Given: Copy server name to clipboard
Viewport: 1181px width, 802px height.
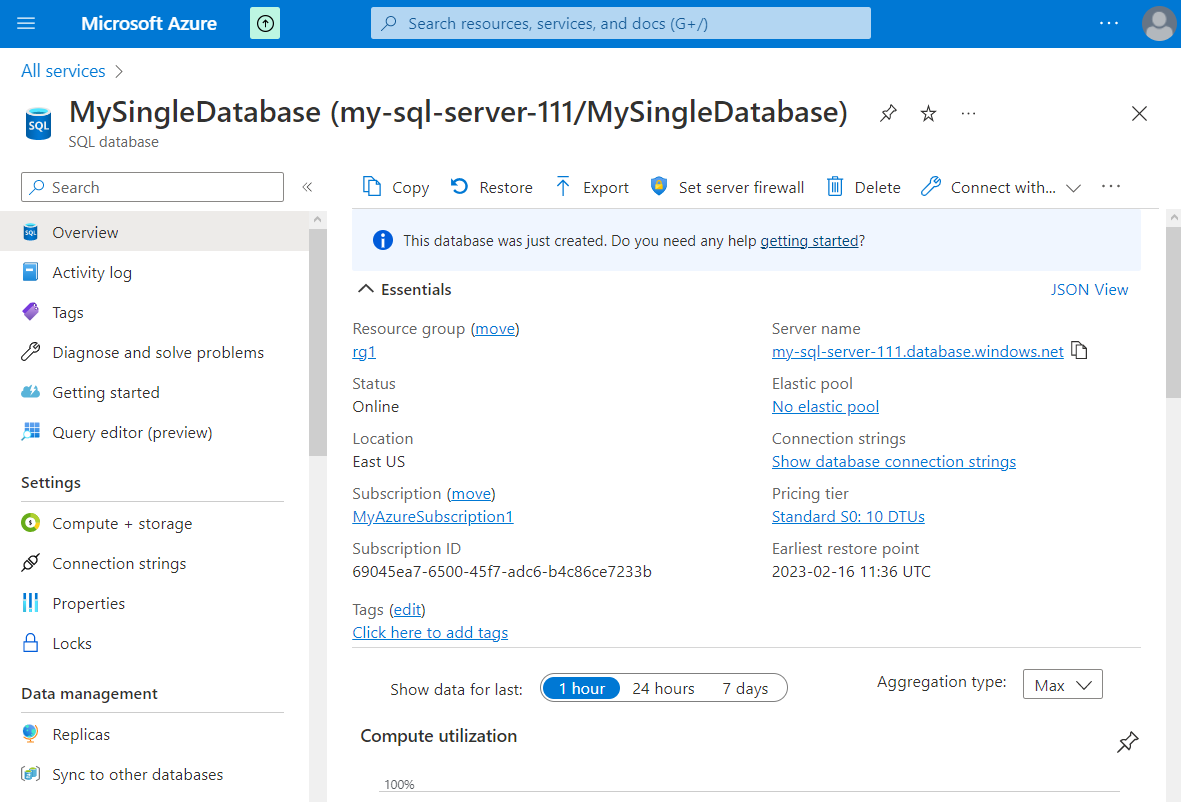Looking at the screenshot, I should (x=1079, y=351).
